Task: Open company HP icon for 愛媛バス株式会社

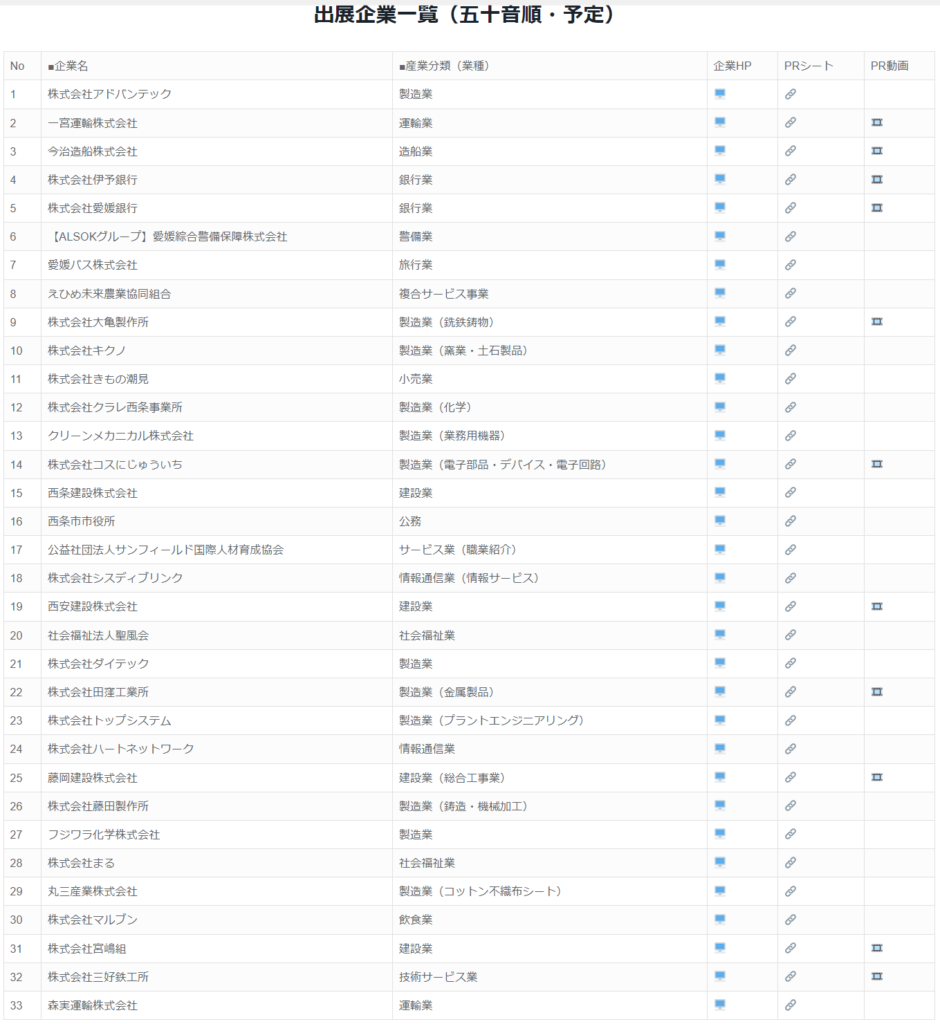Action: point(720,264)
